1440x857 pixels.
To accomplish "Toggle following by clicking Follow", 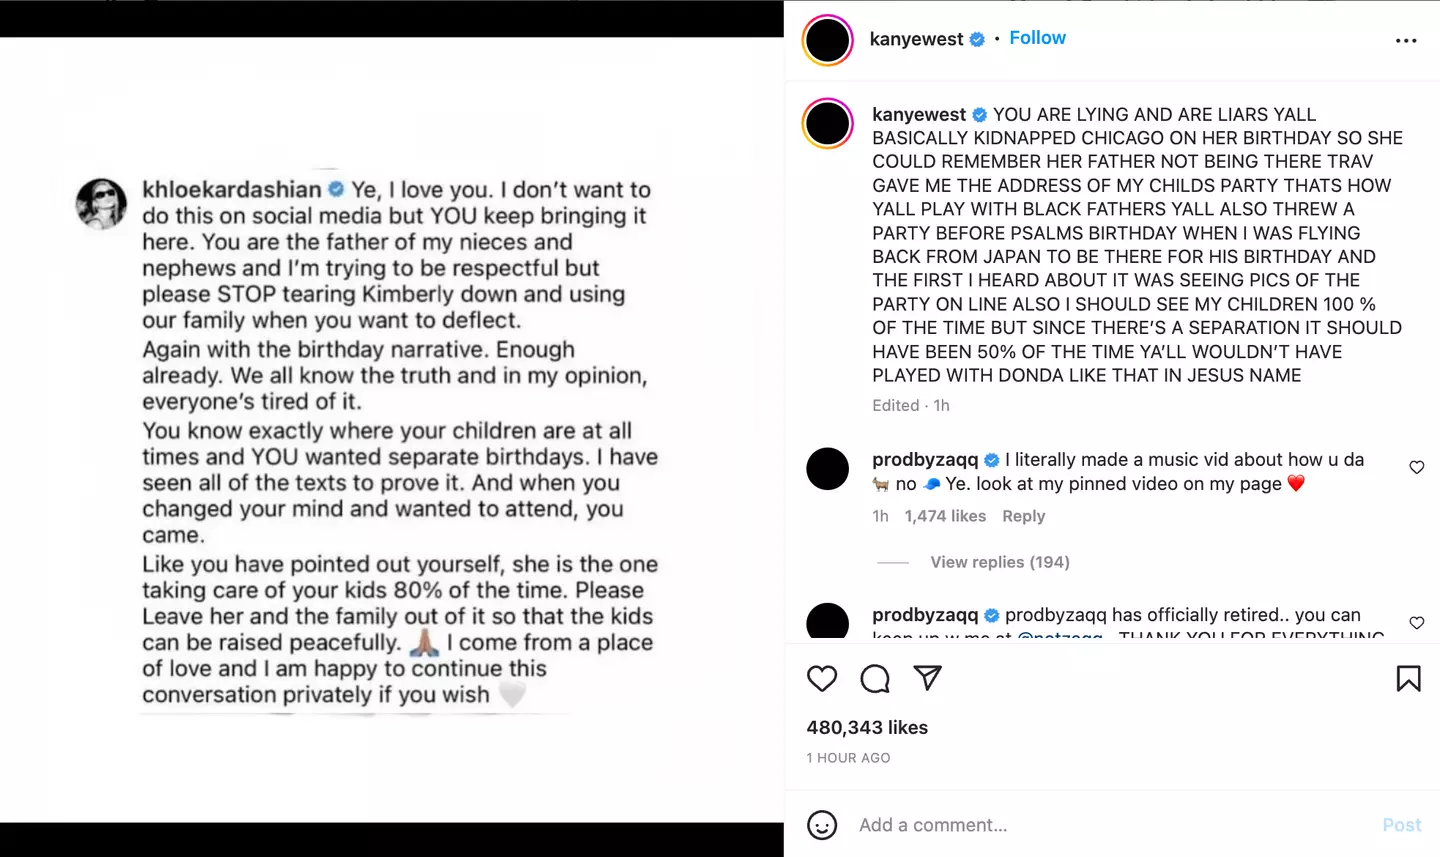I will 1037,37.
